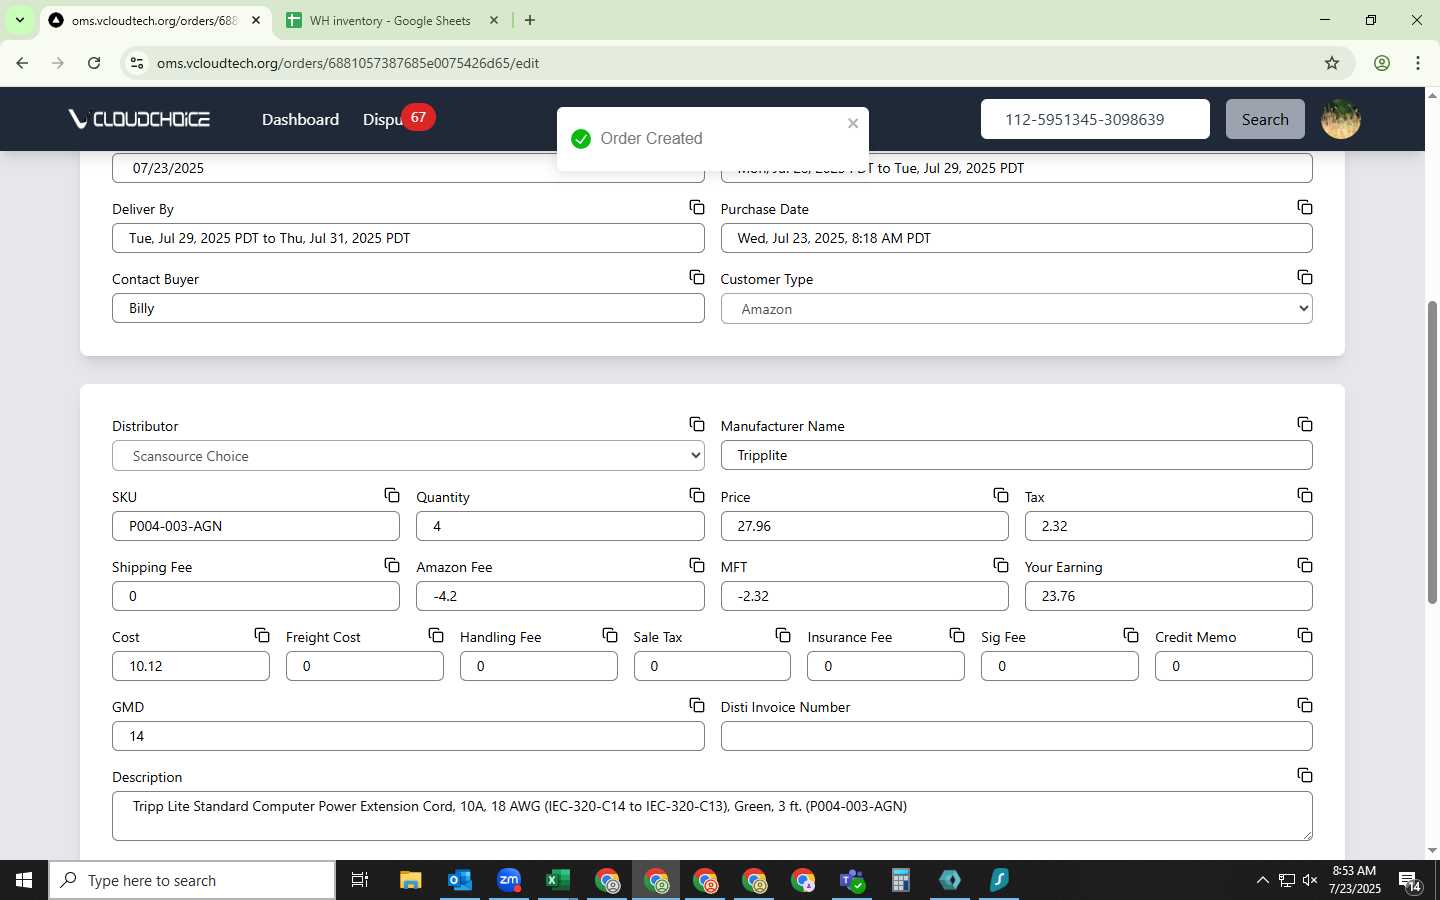This screenshot has width=1440, height=900.
Task: Copy the Sig Fee value
Action: (1131, 635)
